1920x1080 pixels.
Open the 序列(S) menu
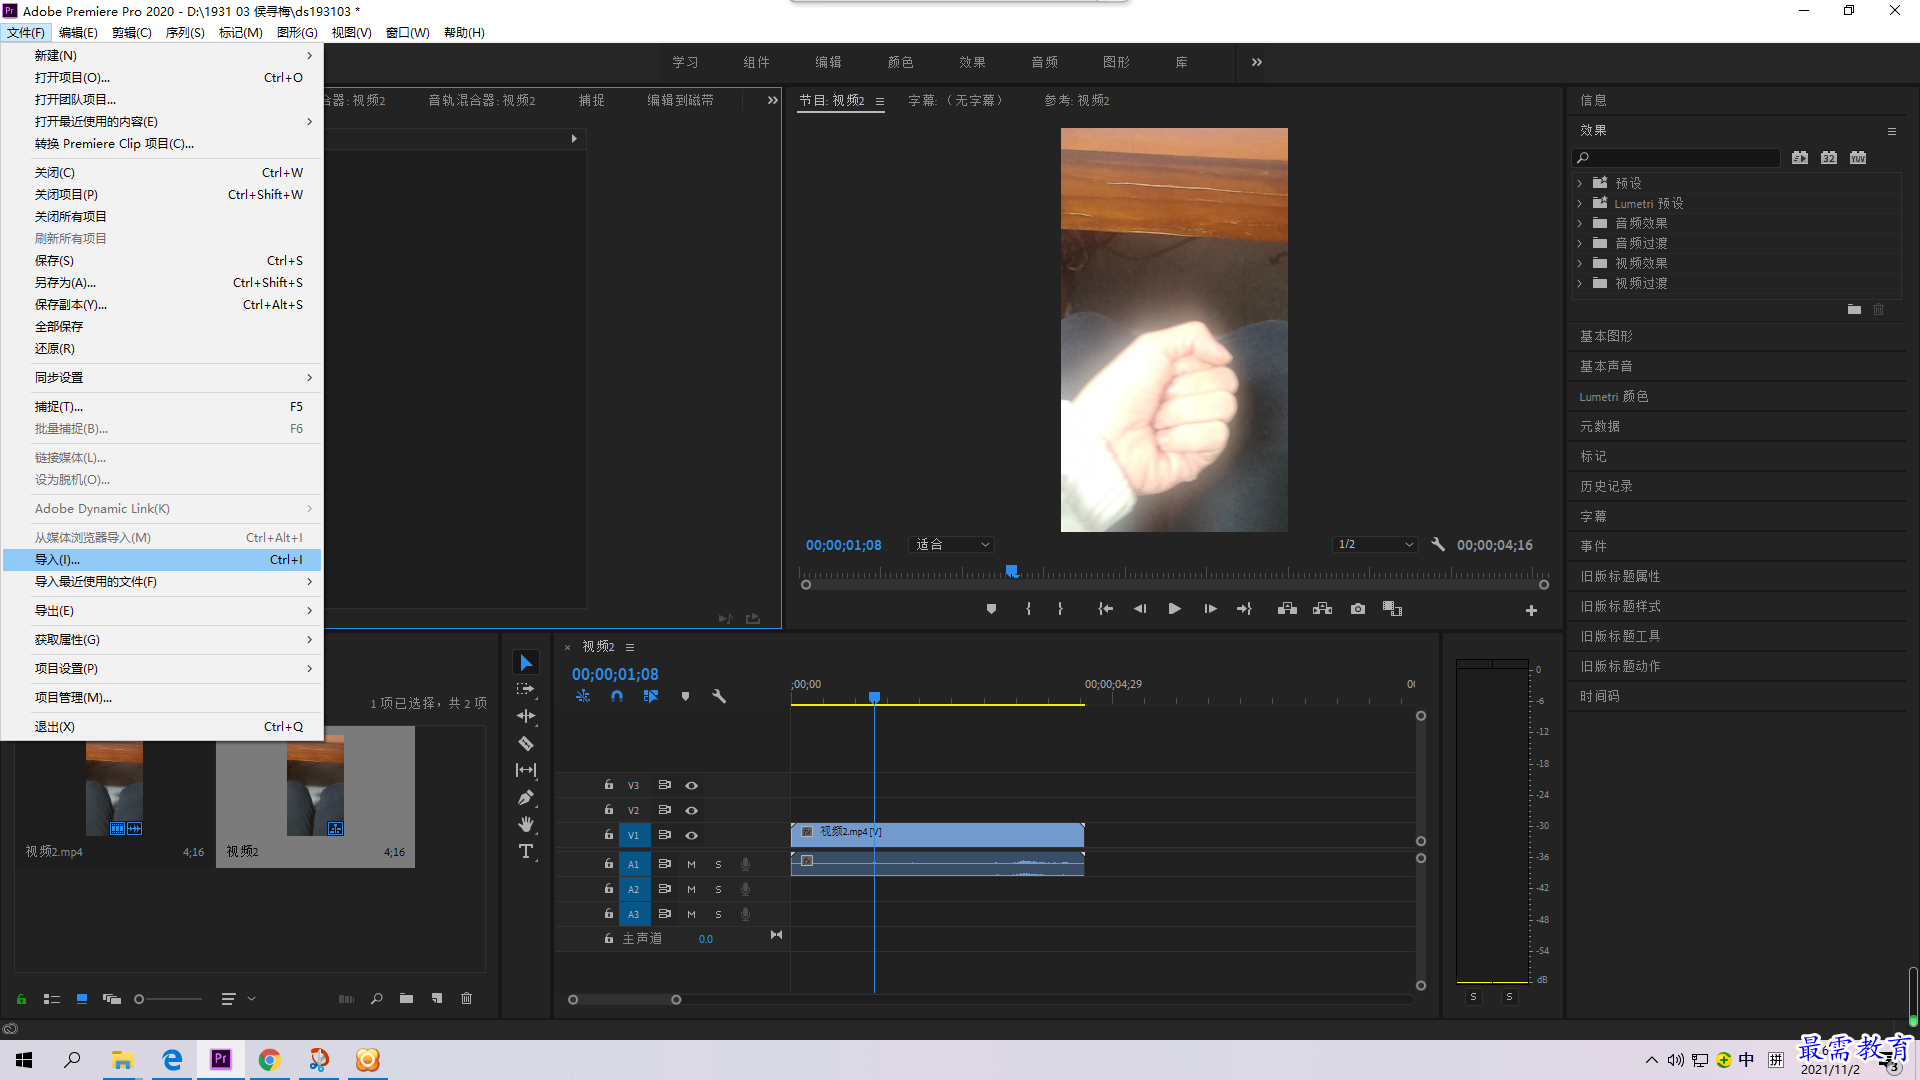coord(185,32)
